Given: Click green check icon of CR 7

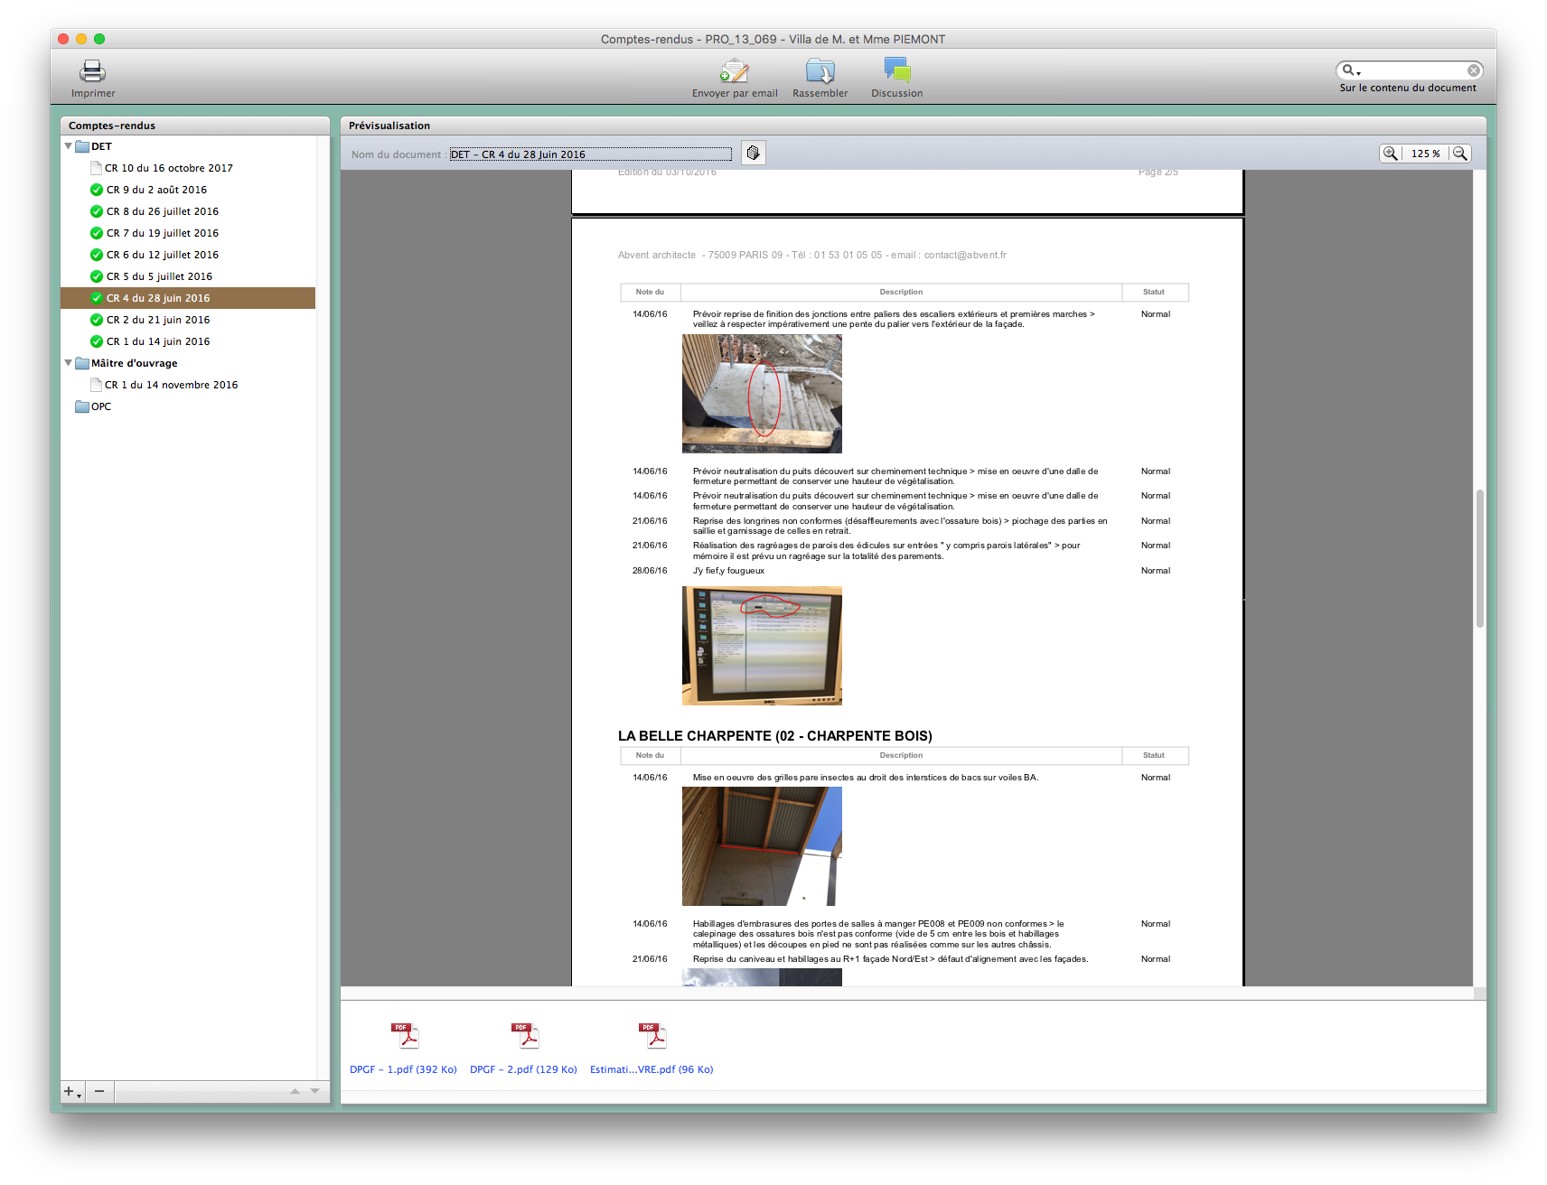Looking at the screenshot, I should click(96, 233).
